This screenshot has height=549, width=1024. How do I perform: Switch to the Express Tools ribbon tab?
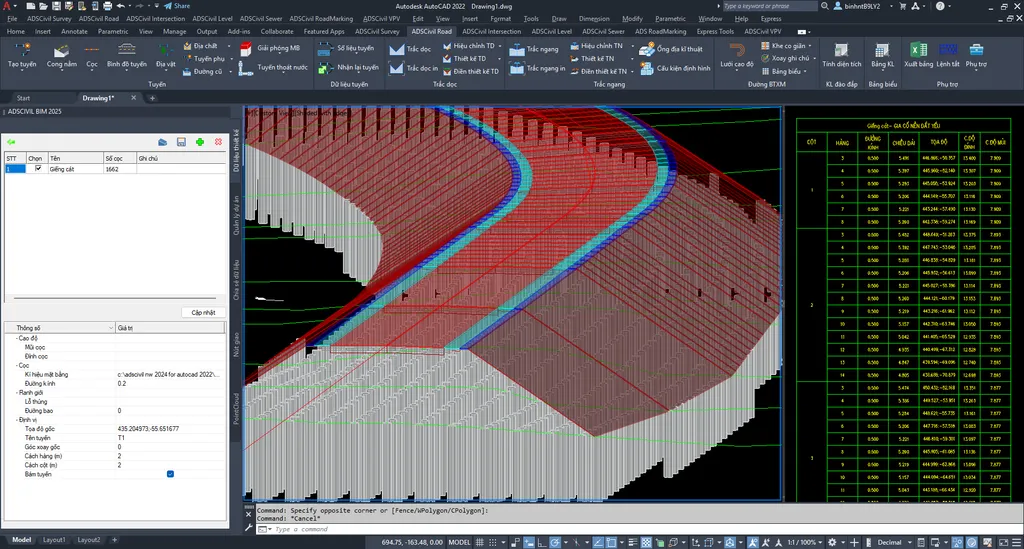(x=715, y=31)
